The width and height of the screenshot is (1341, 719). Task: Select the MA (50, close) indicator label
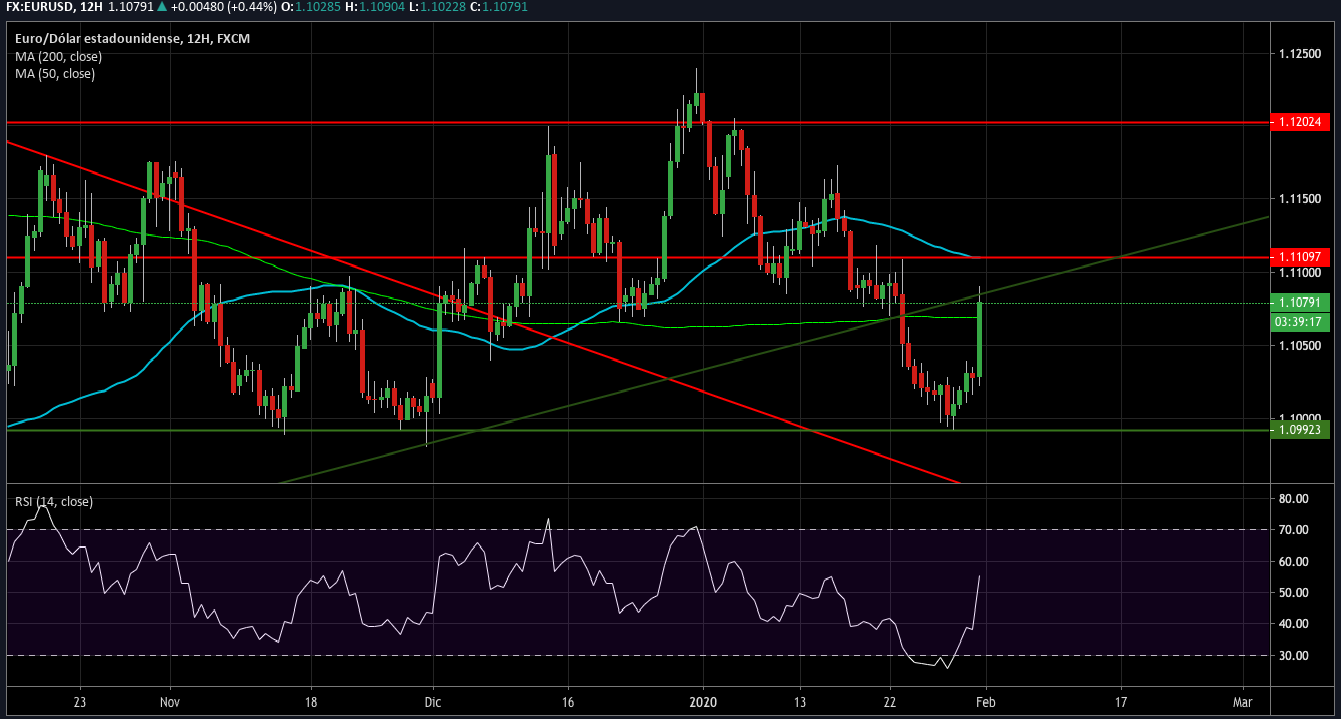click(x=55, y=74)
